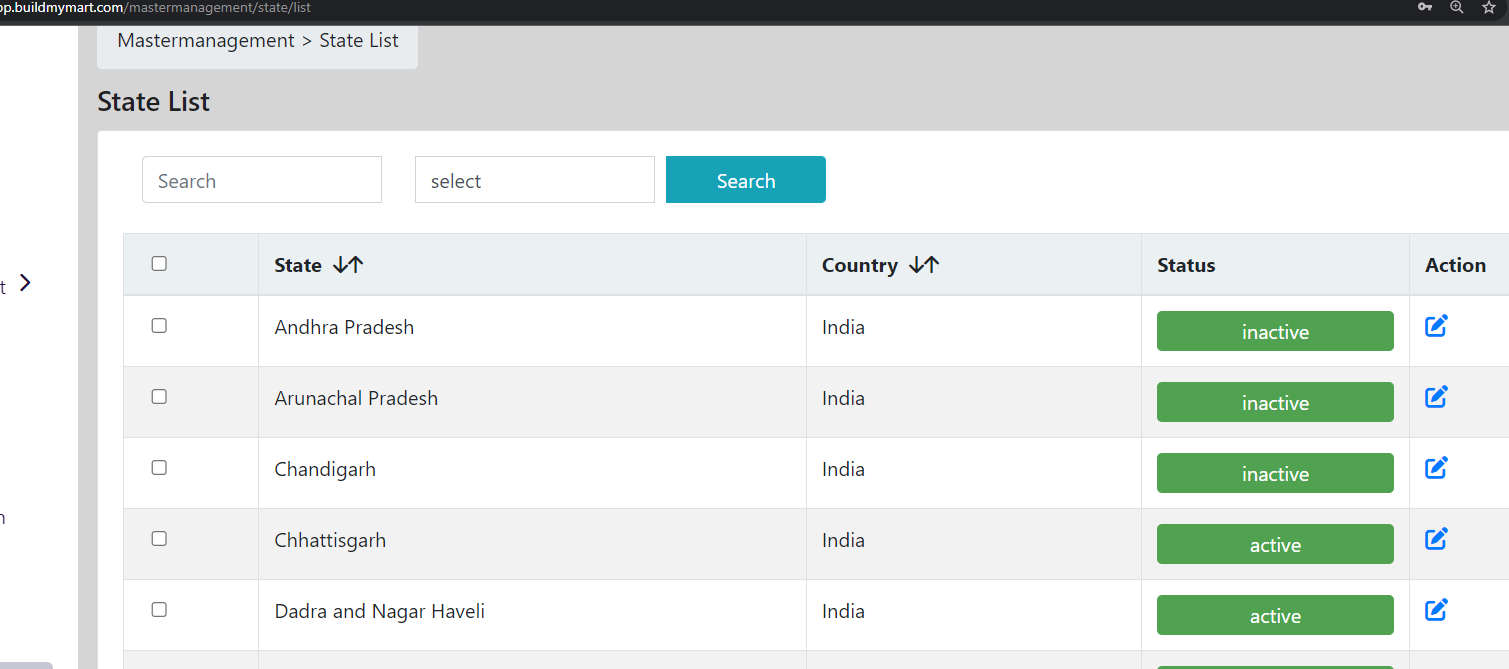The width and height of the screenshot is (1509, 669).
Task: Click 'India' in the Andhra Pradesh row
Action: (x=843, y=327)
